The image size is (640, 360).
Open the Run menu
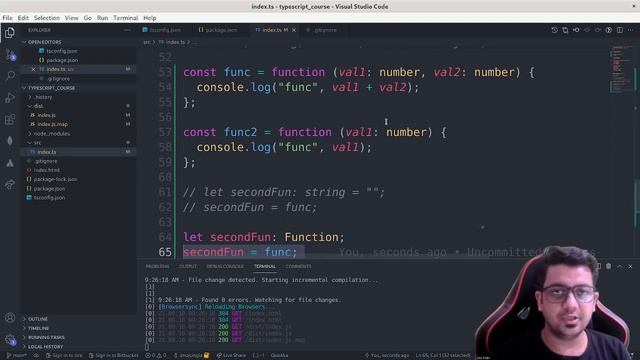tap(102, 18)
